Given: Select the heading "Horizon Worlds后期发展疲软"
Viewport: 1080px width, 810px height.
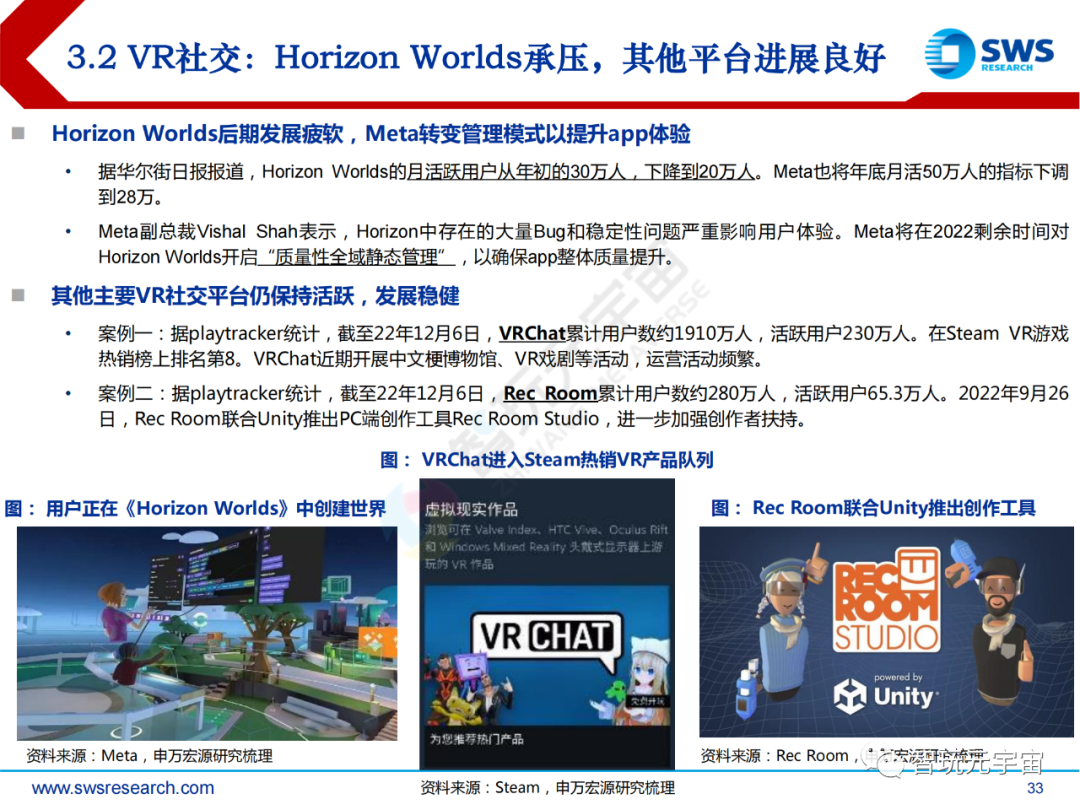Looking at the screenshot, I should [x=198, y=134].
